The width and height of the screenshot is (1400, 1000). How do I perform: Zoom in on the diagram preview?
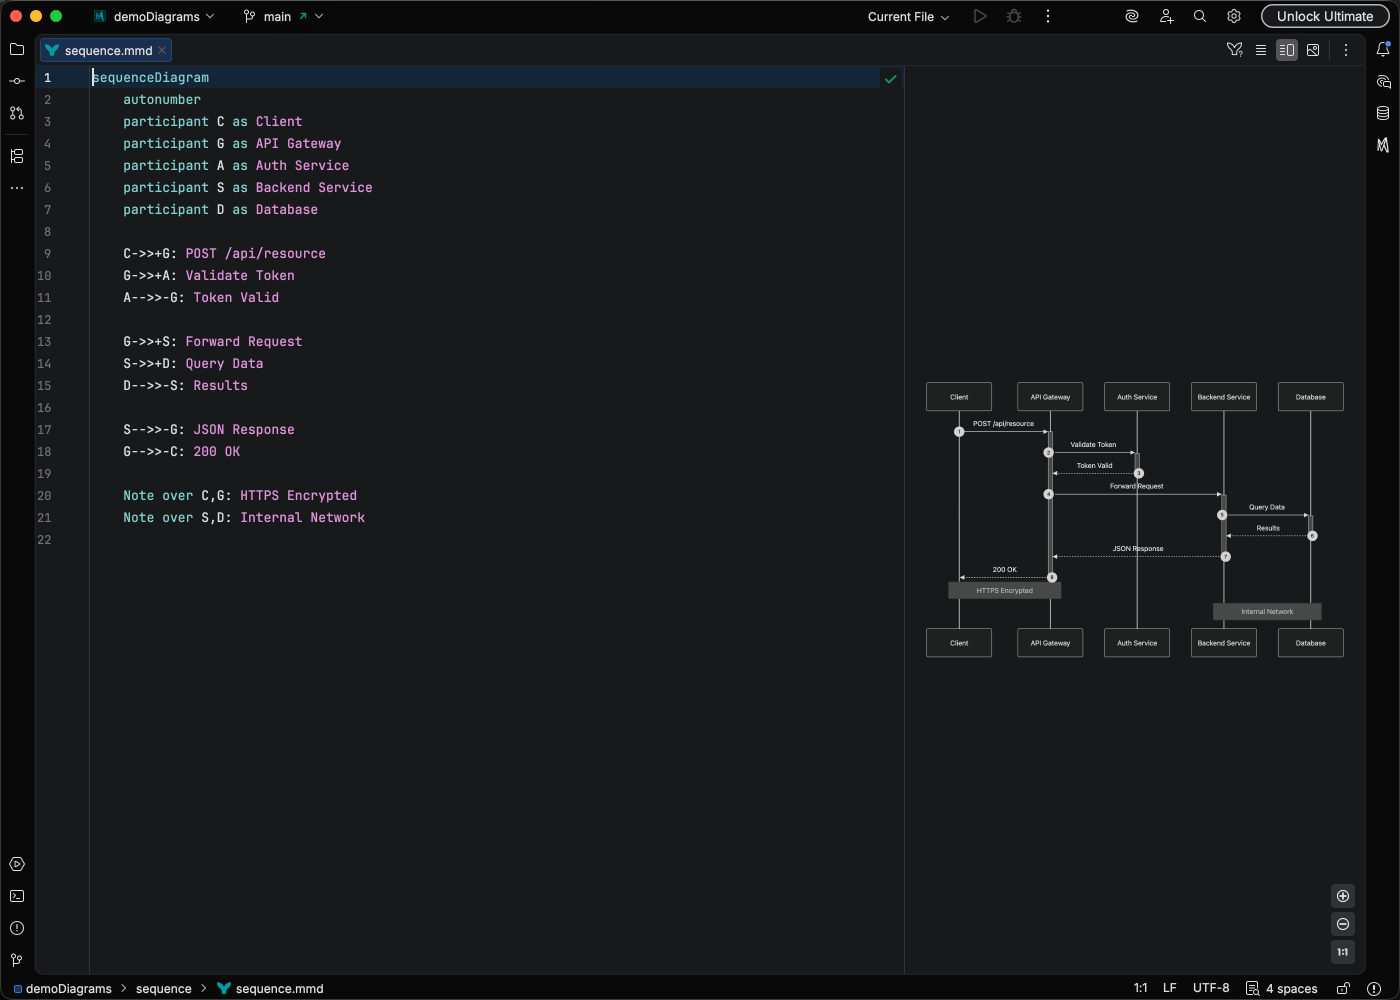pyautogui.click(x=1343, y=896)
